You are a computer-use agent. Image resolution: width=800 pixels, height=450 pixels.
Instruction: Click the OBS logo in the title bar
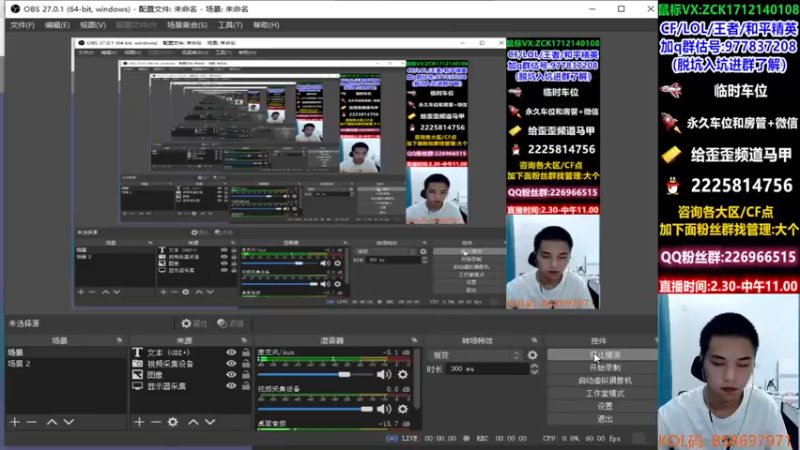(15, 9)
